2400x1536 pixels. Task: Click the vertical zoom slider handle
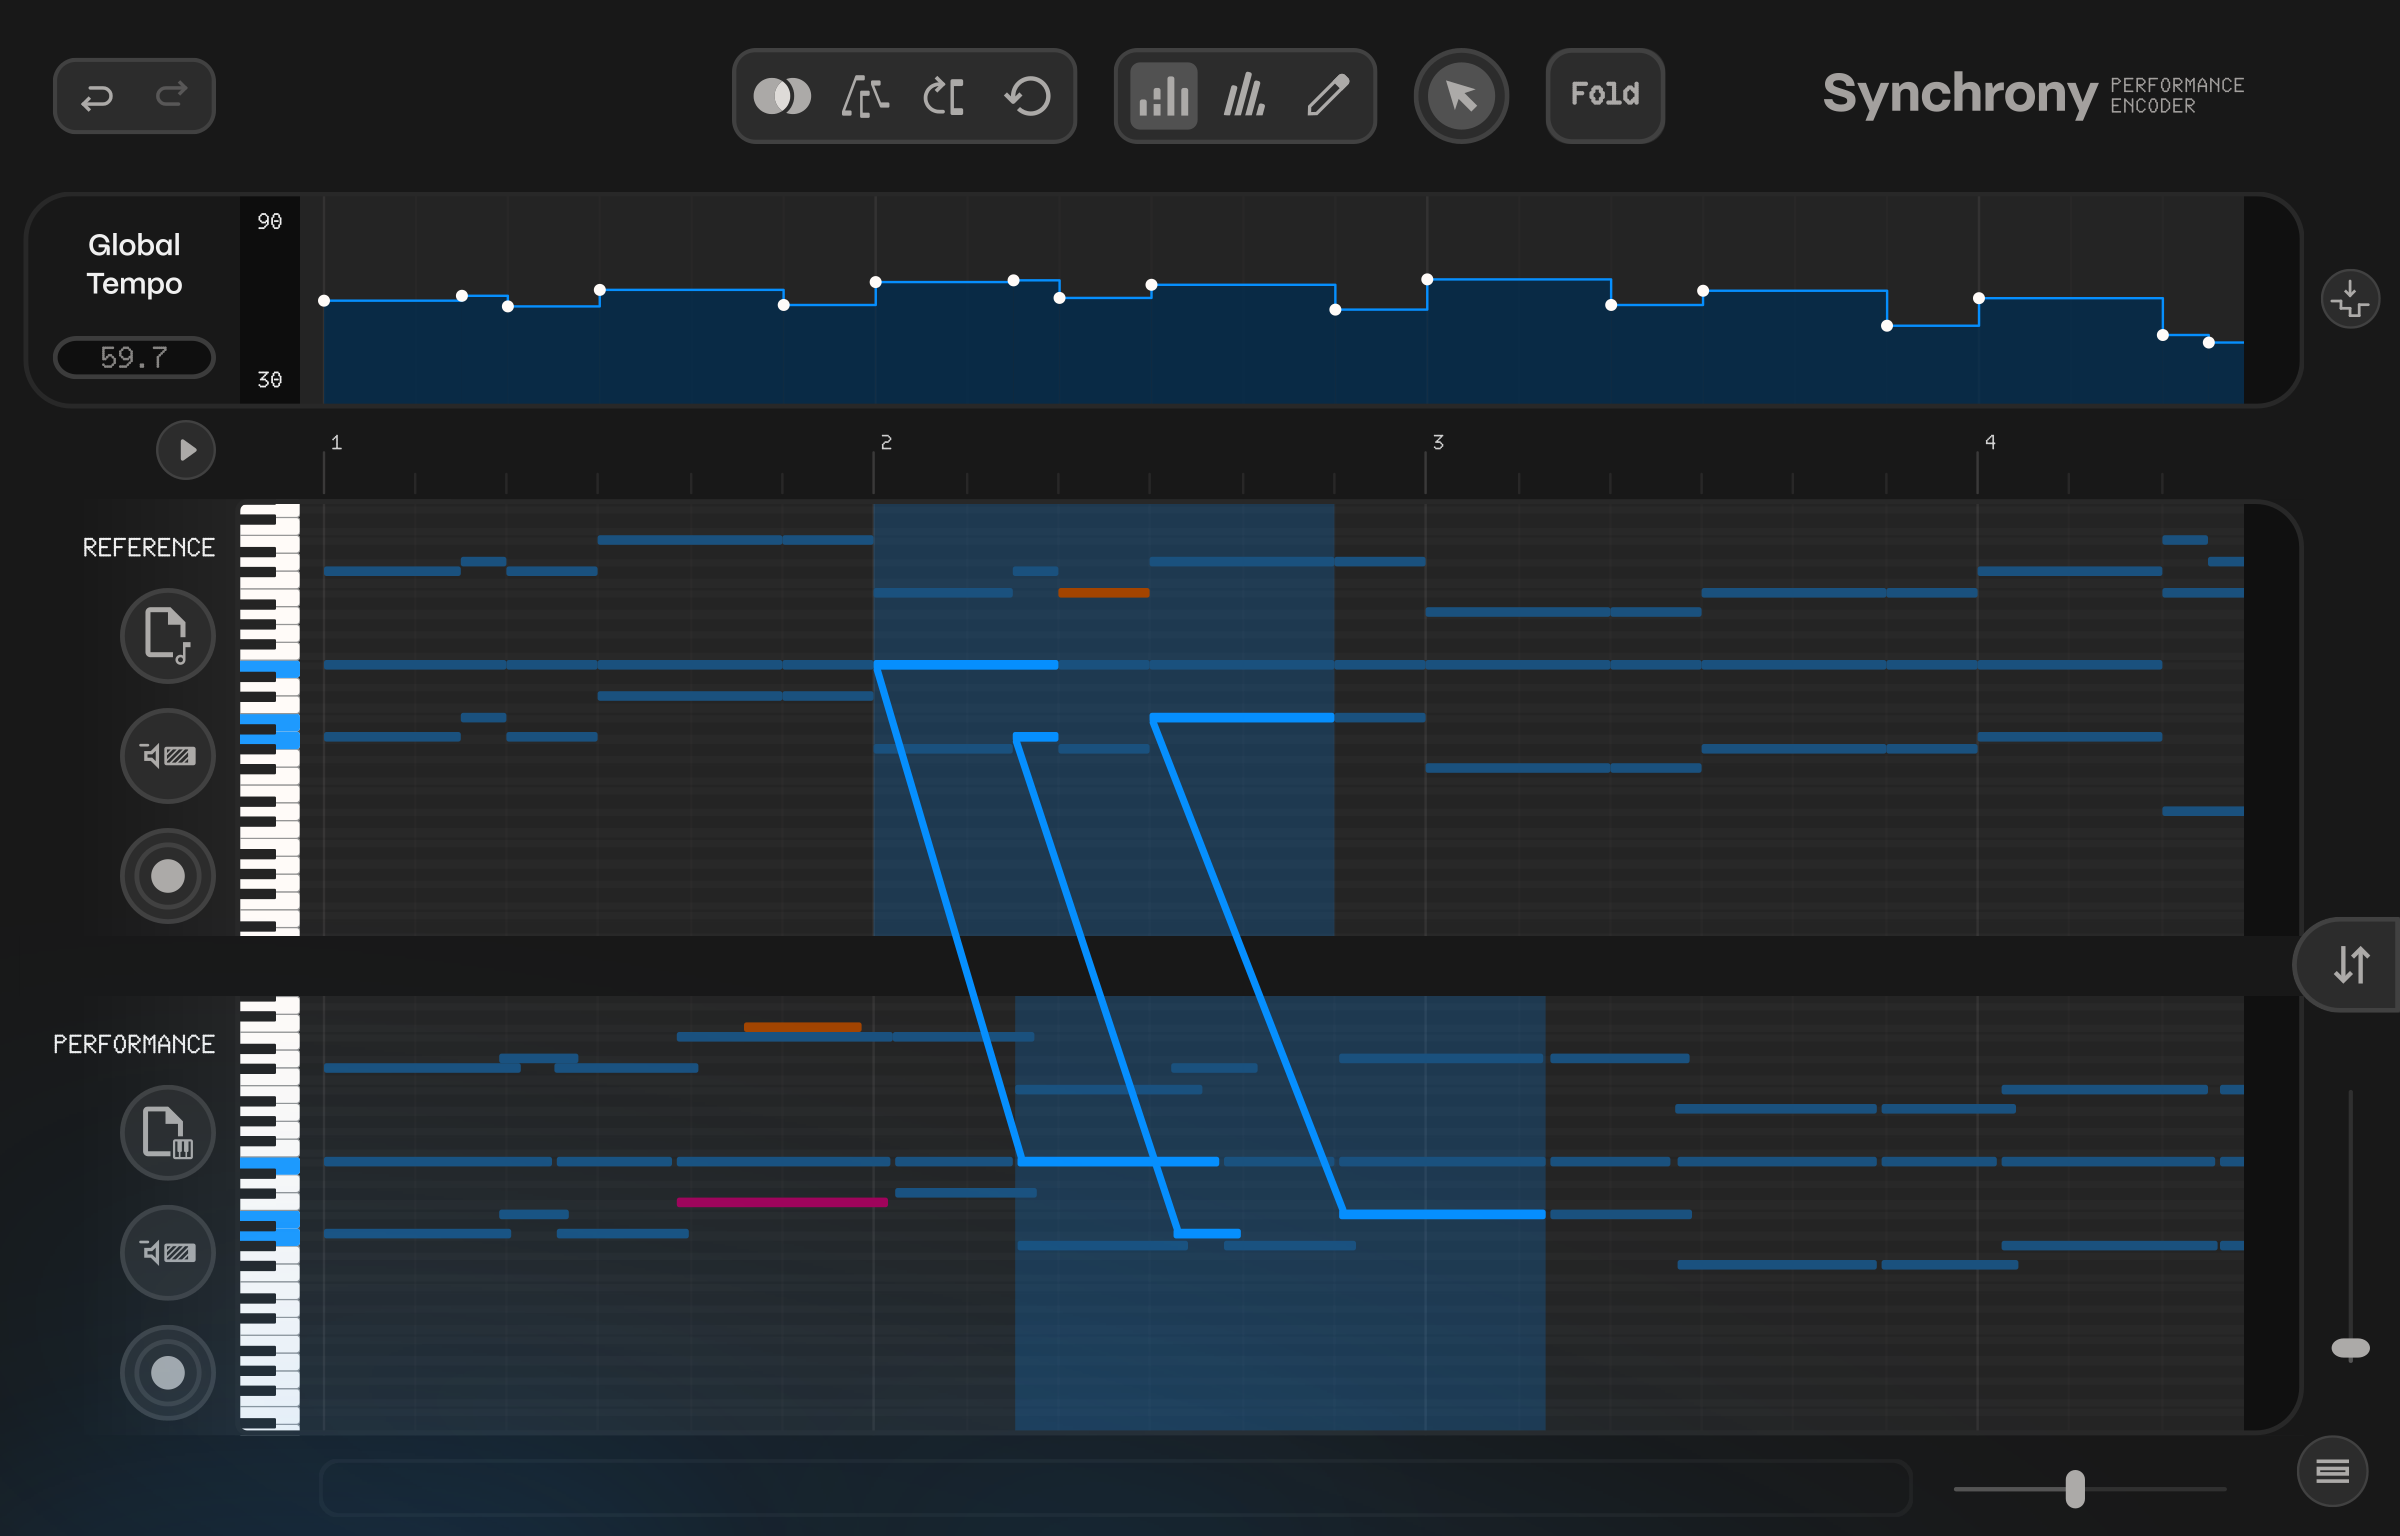[x=2351, y=1349]
